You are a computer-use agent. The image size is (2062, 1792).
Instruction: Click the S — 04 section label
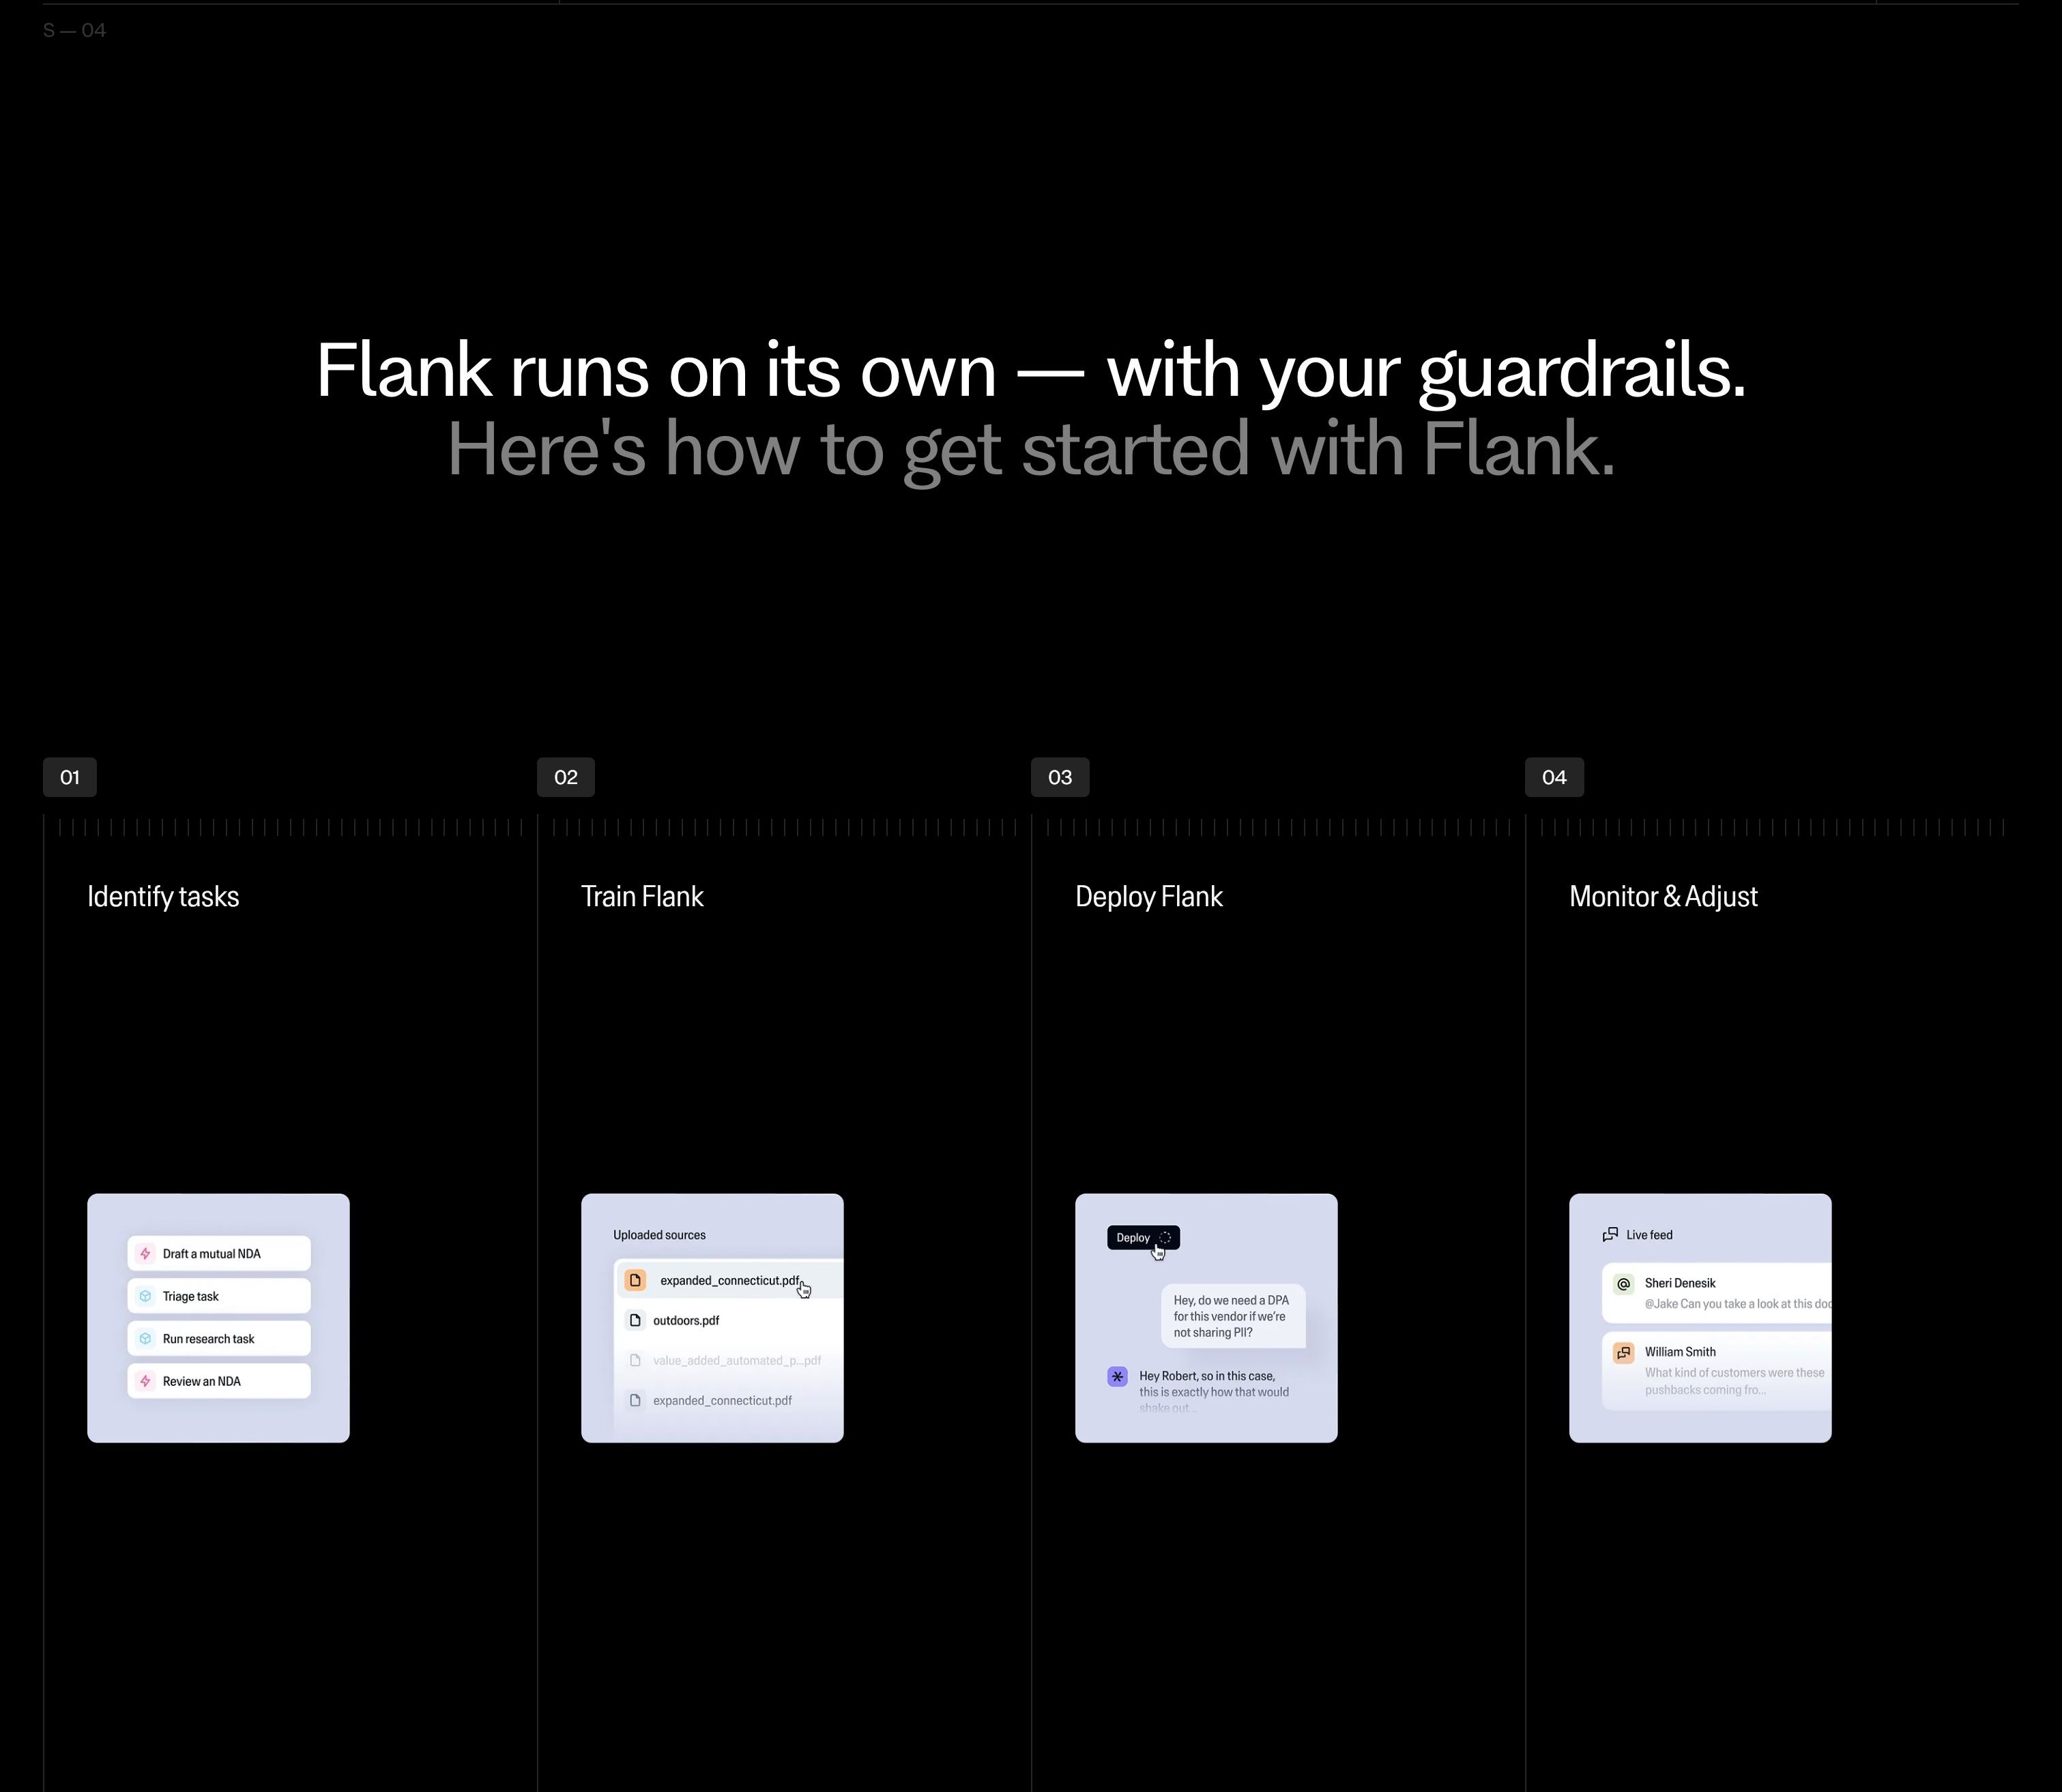(75, 31)
